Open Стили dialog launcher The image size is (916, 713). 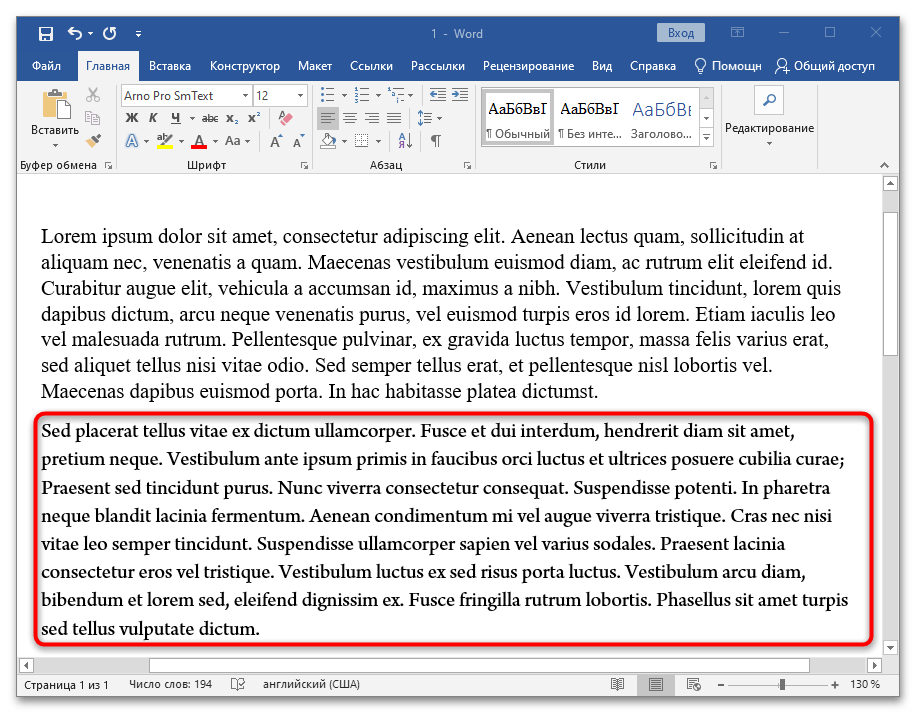713,166
